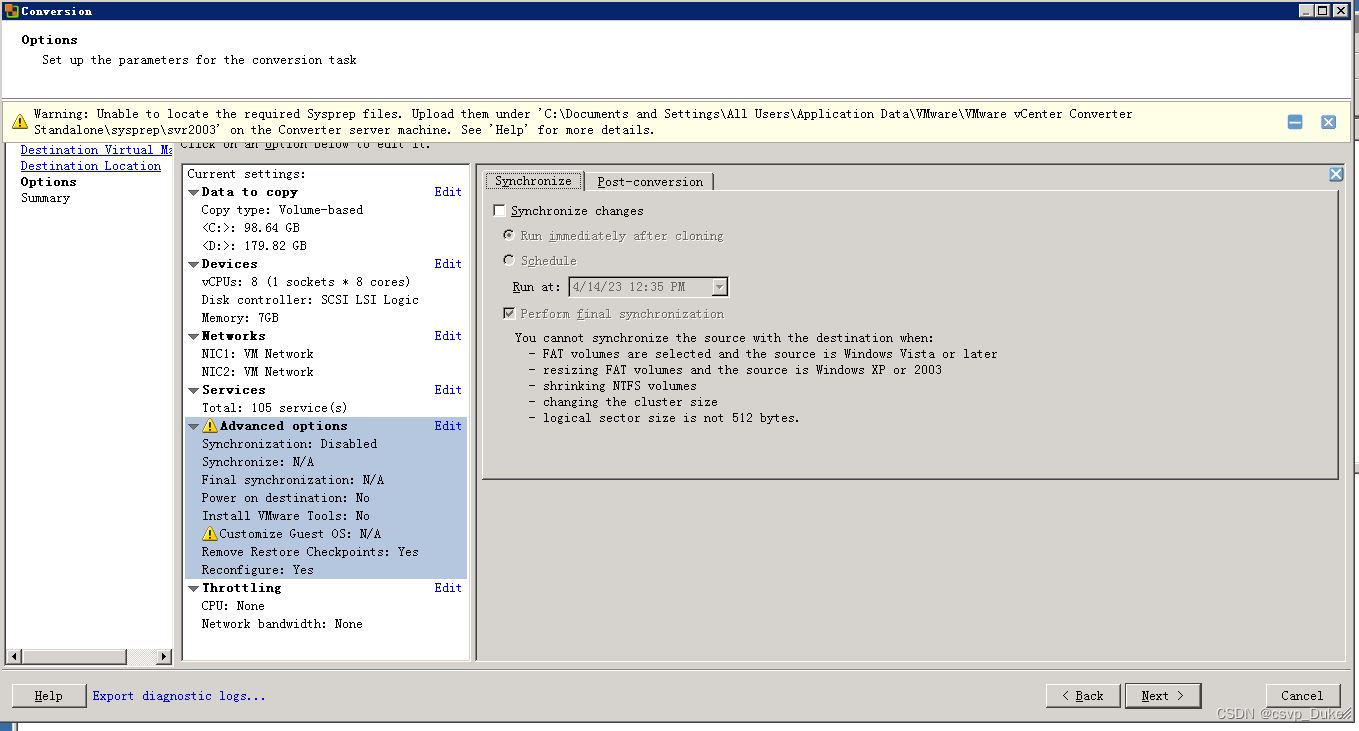Select the Schedule radio button

[x=509, y=260]
